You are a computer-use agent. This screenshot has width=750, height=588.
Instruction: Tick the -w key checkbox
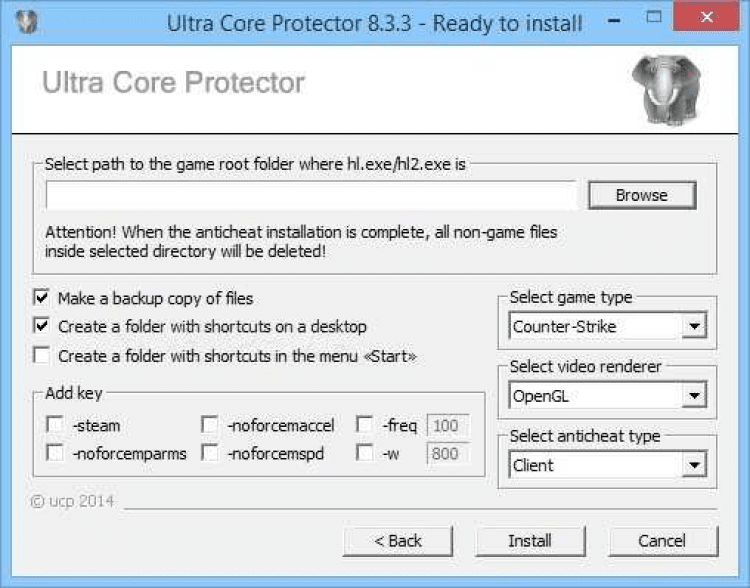click(x=365, y=454)
